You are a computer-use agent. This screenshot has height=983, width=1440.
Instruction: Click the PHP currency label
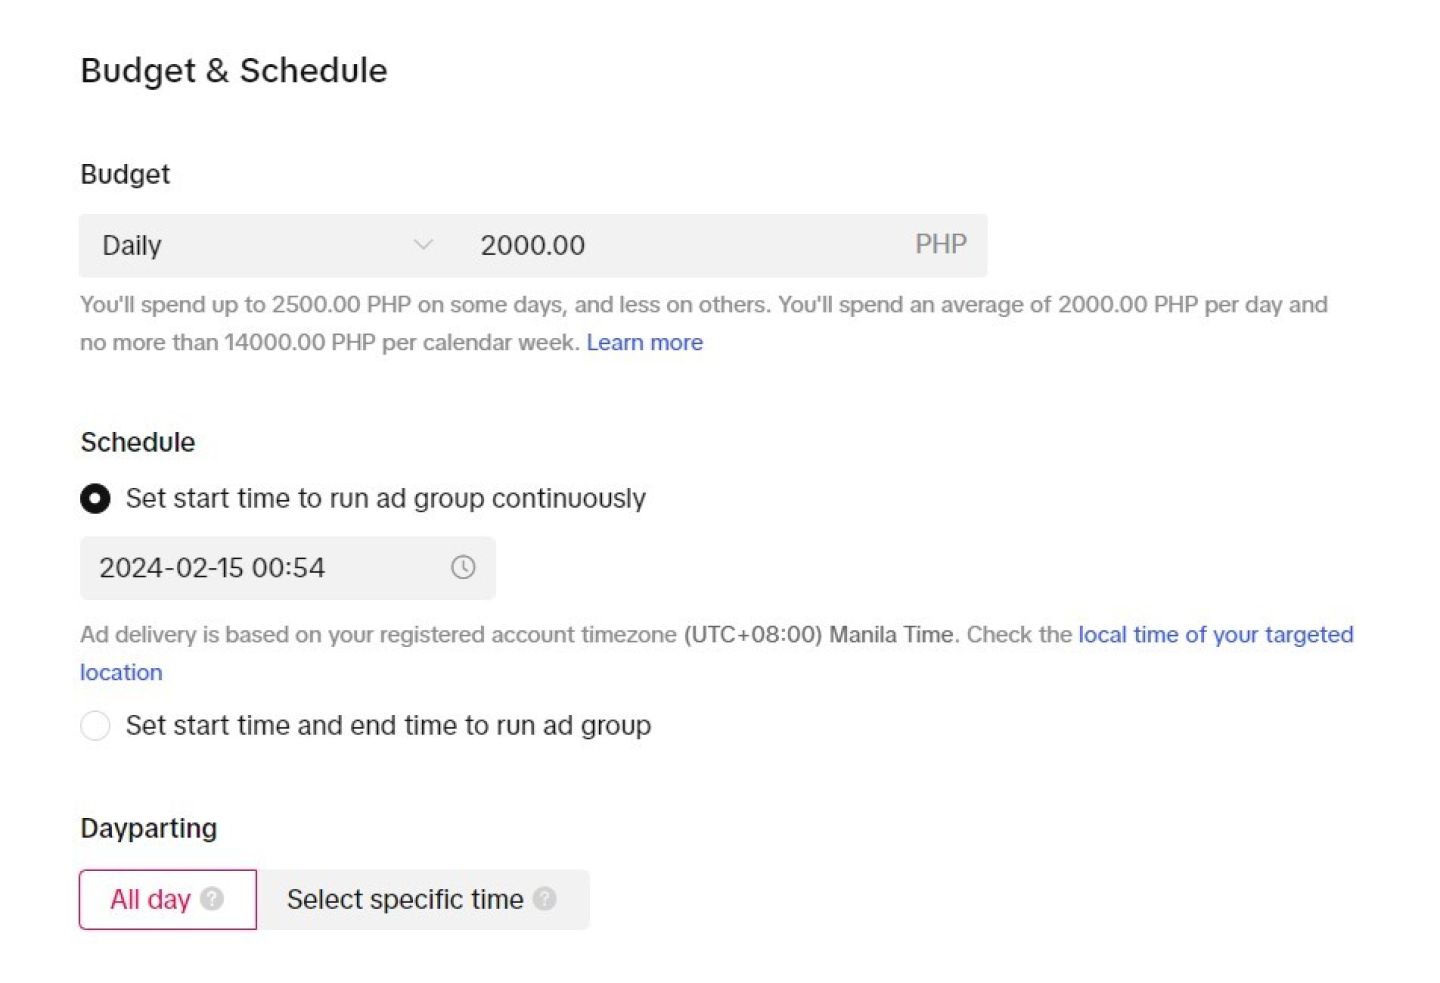(x=940, y=245)
